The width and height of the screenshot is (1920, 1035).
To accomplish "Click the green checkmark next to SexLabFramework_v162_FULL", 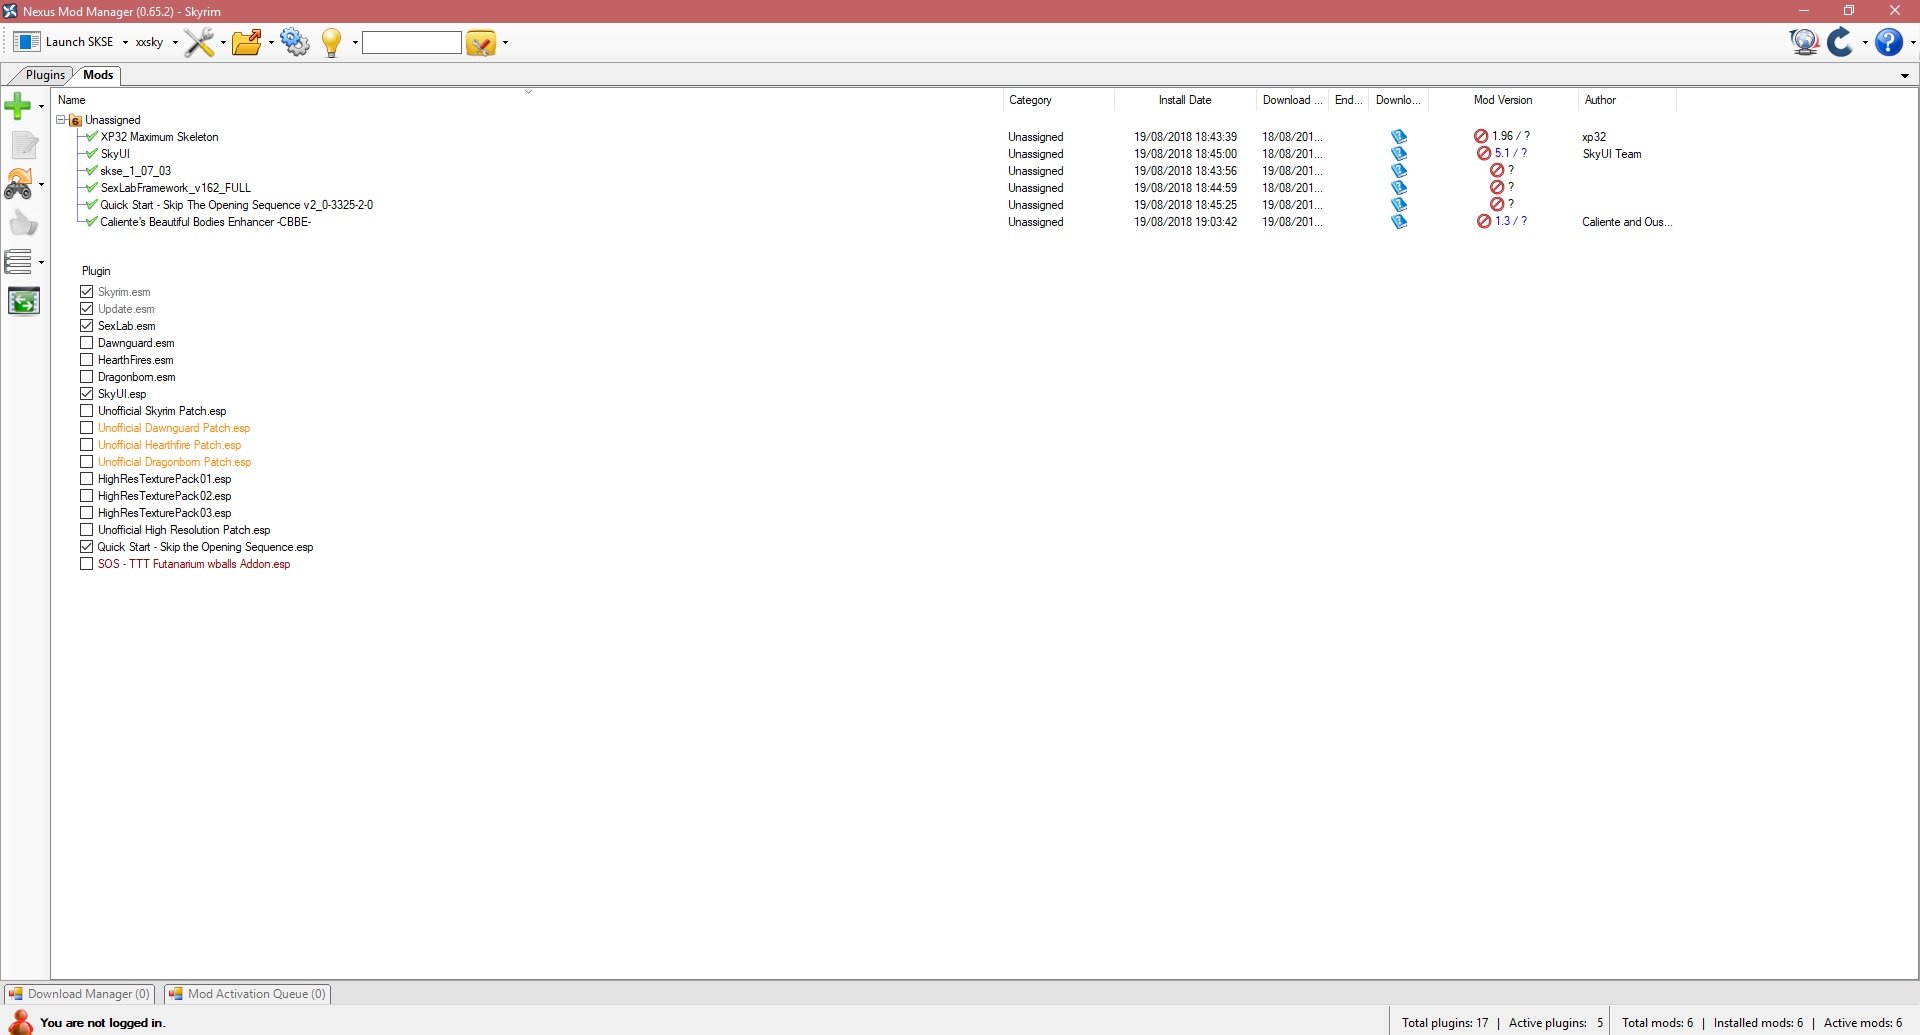I will (x=92, y=188).
